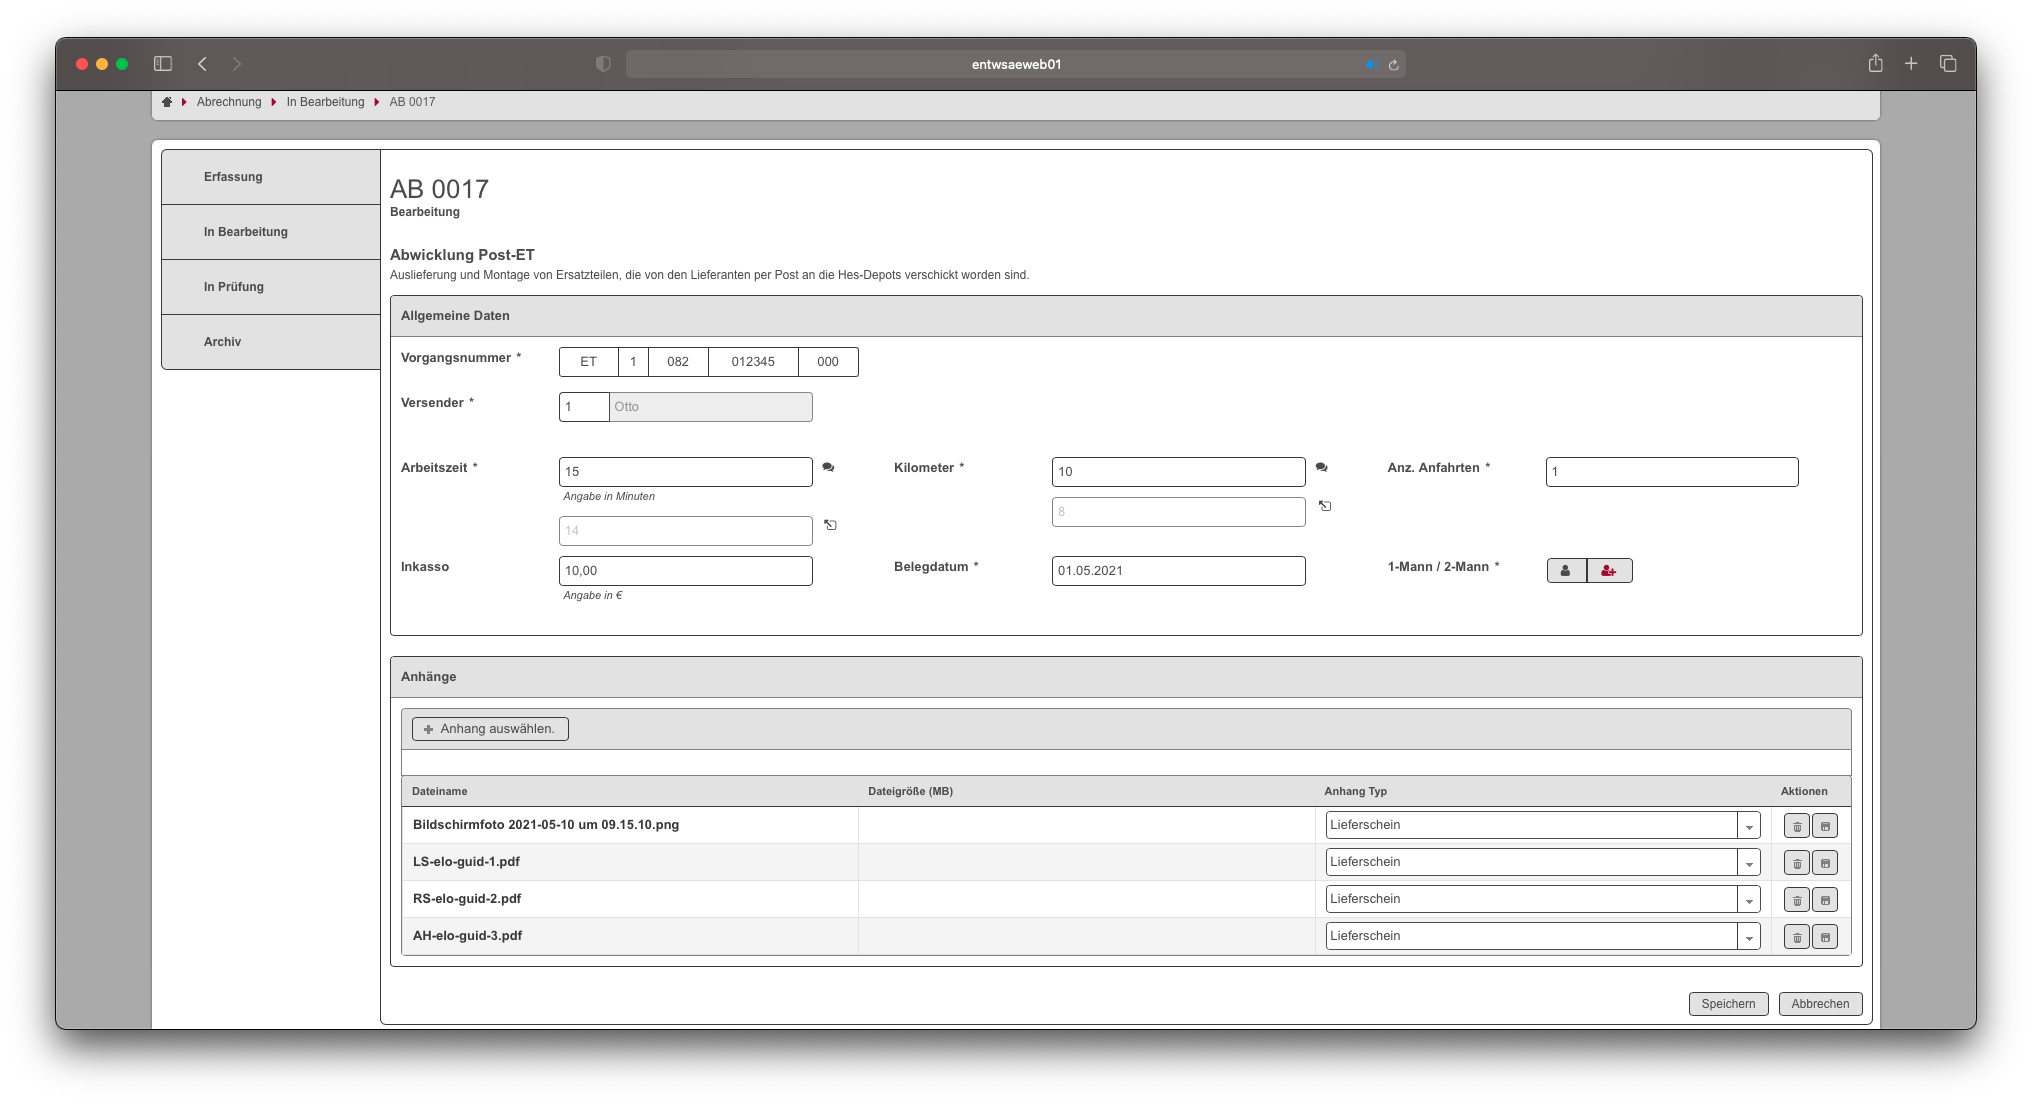Click the Versender number input field
The image size is (2032, 1103).
pos(584,407)
